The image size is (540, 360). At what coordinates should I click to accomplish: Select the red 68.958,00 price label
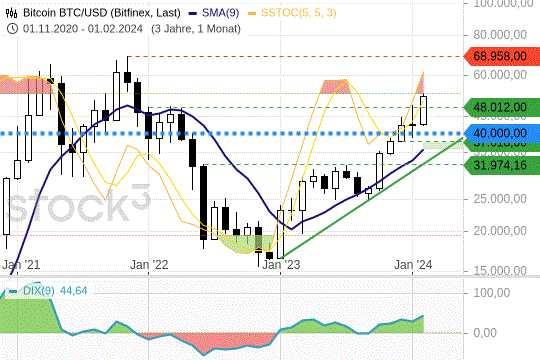pos(502,56)
